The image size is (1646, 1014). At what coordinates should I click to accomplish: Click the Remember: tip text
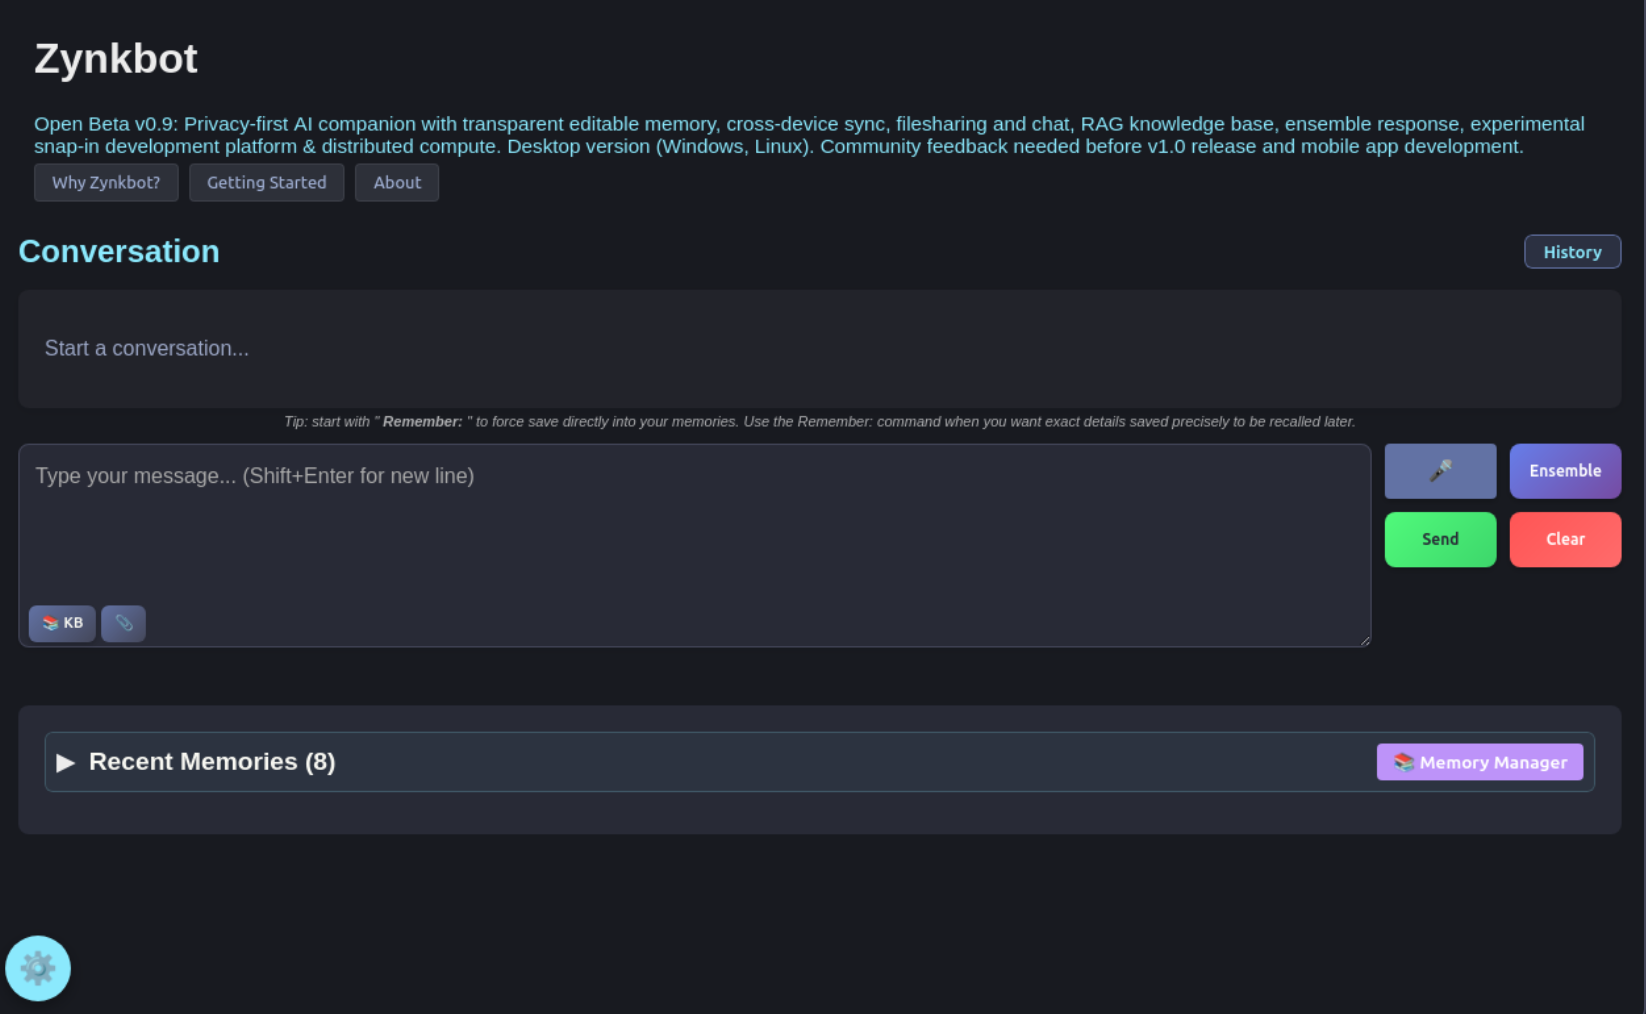(819, 422)
